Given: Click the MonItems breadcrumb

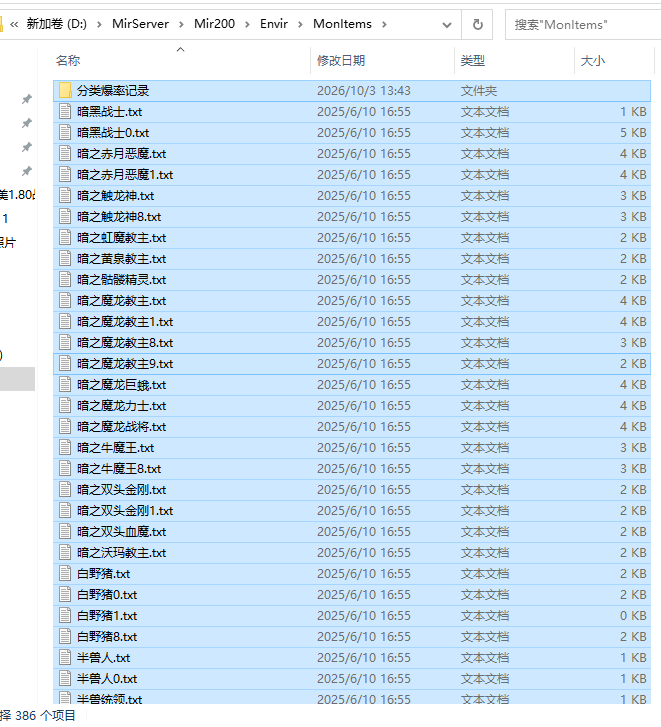Looking at the screenshot, I should coord(343,24).
